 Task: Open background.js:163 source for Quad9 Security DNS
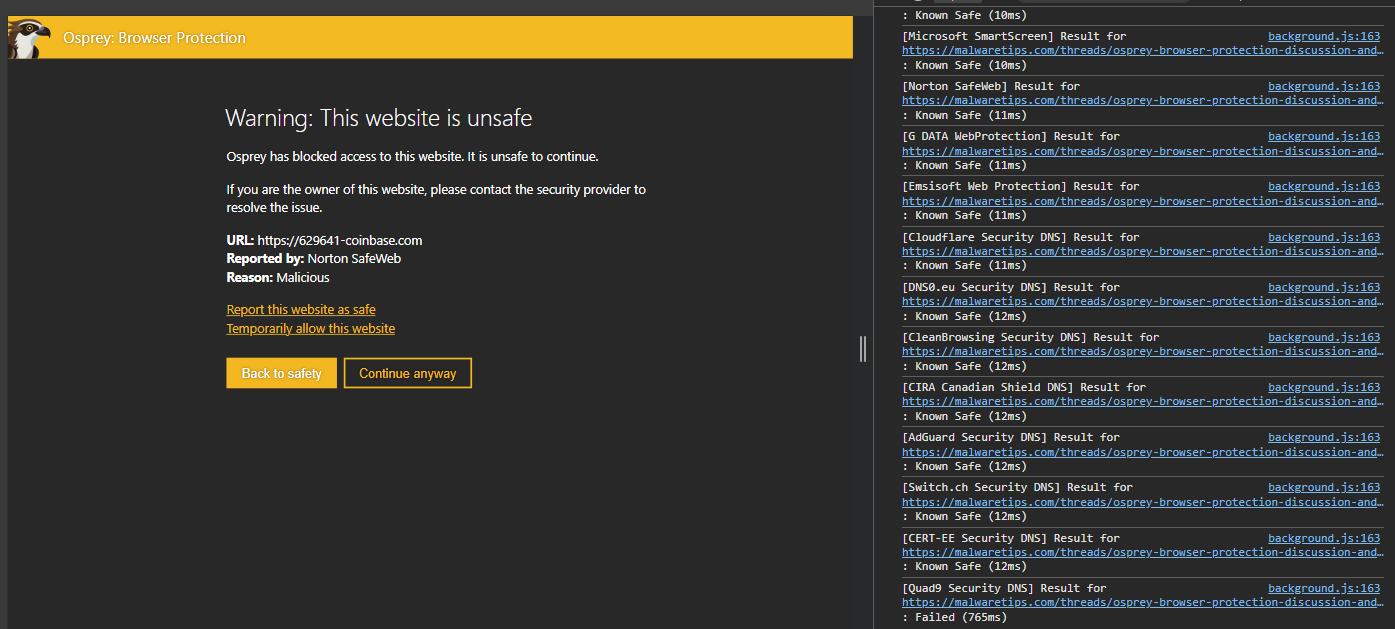(x=1324, y=588)
